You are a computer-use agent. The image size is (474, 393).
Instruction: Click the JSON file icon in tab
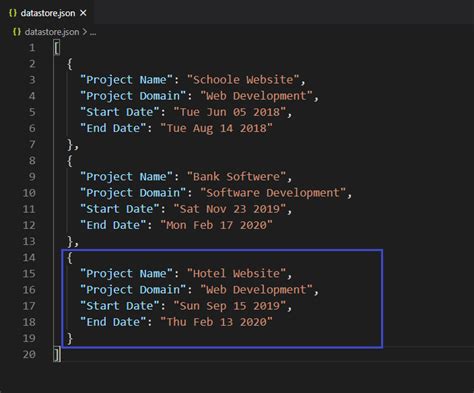pyautogui.click(x=13, y=13)
